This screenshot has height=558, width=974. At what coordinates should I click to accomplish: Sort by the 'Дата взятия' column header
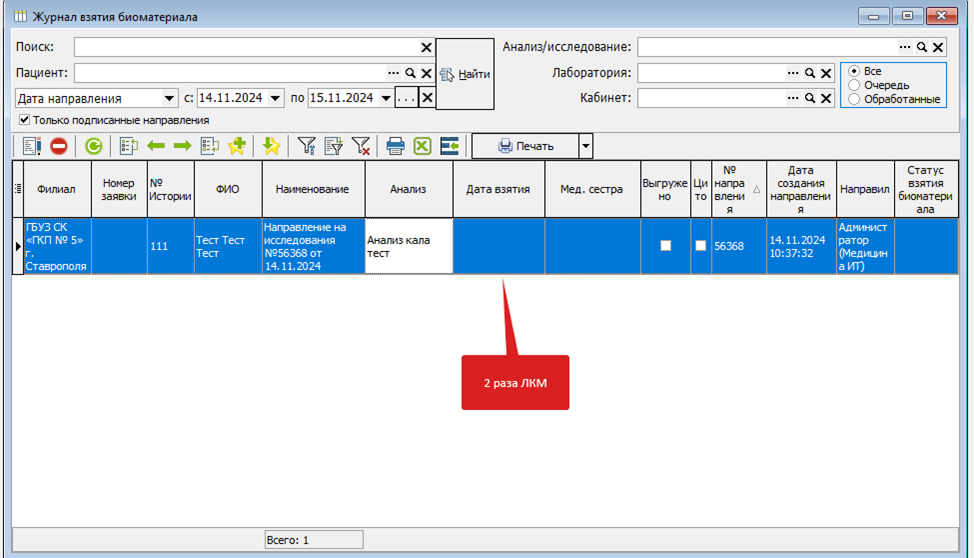tap(498, 189)
